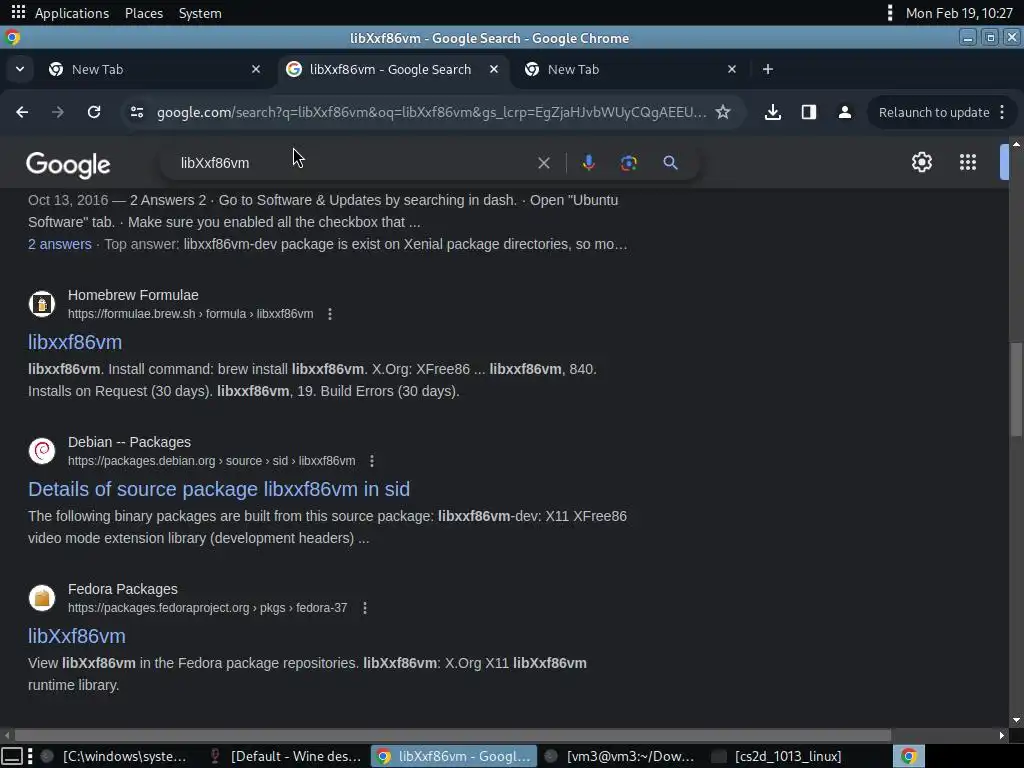This screenshot has height=768, width=1024.
Task: Bookmark this page with the star icon
Action: click(x=723, y=112)
